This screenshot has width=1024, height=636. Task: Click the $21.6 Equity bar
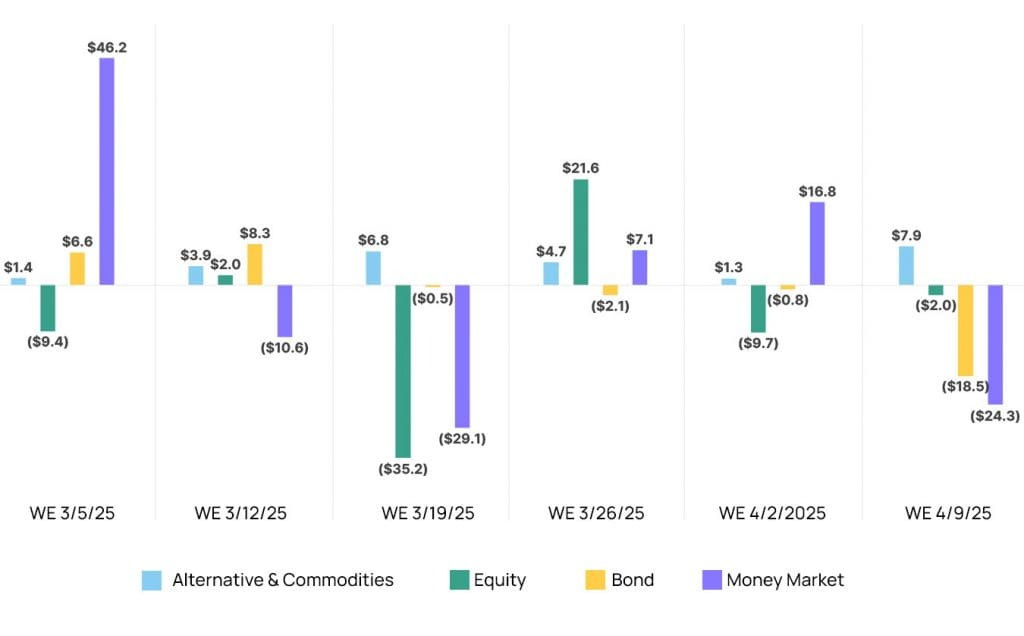[581, 232]
